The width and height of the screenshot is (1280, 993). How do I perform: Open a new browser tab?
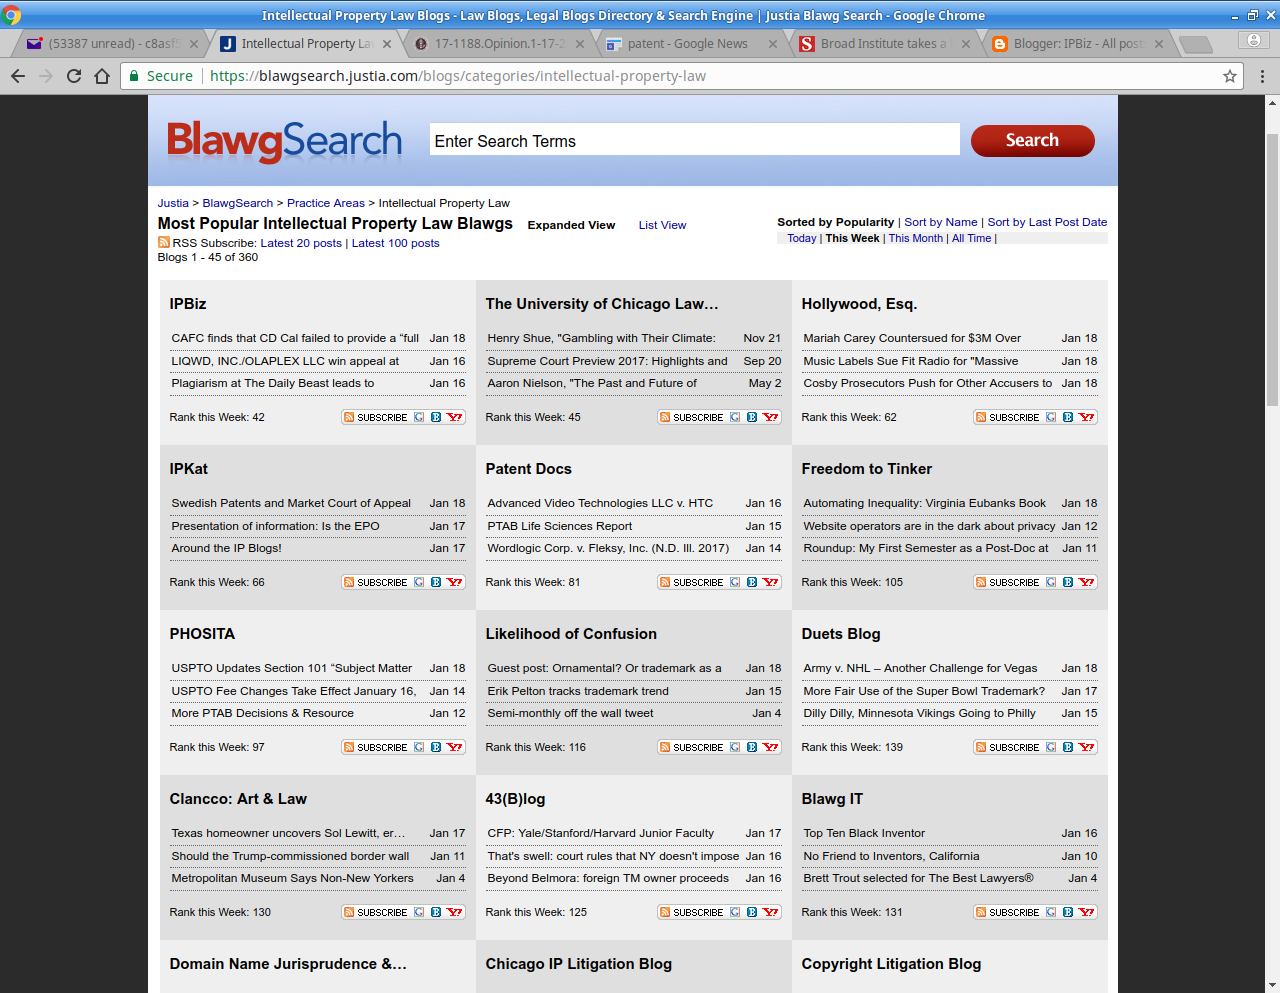pyautogui.click(x=1196, y=44)
